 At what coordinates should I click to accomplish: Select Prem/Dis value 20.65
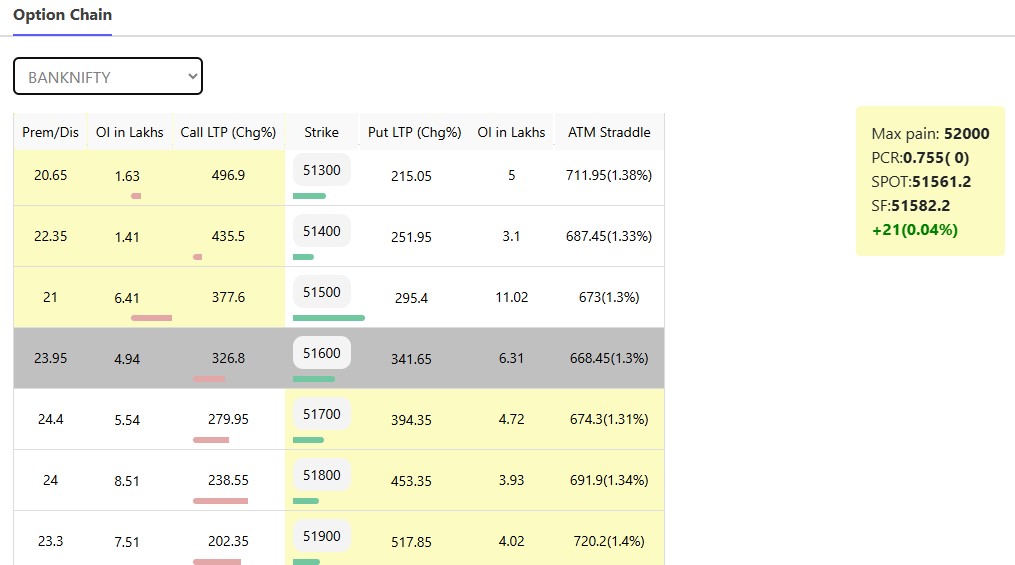coord(50,175)
